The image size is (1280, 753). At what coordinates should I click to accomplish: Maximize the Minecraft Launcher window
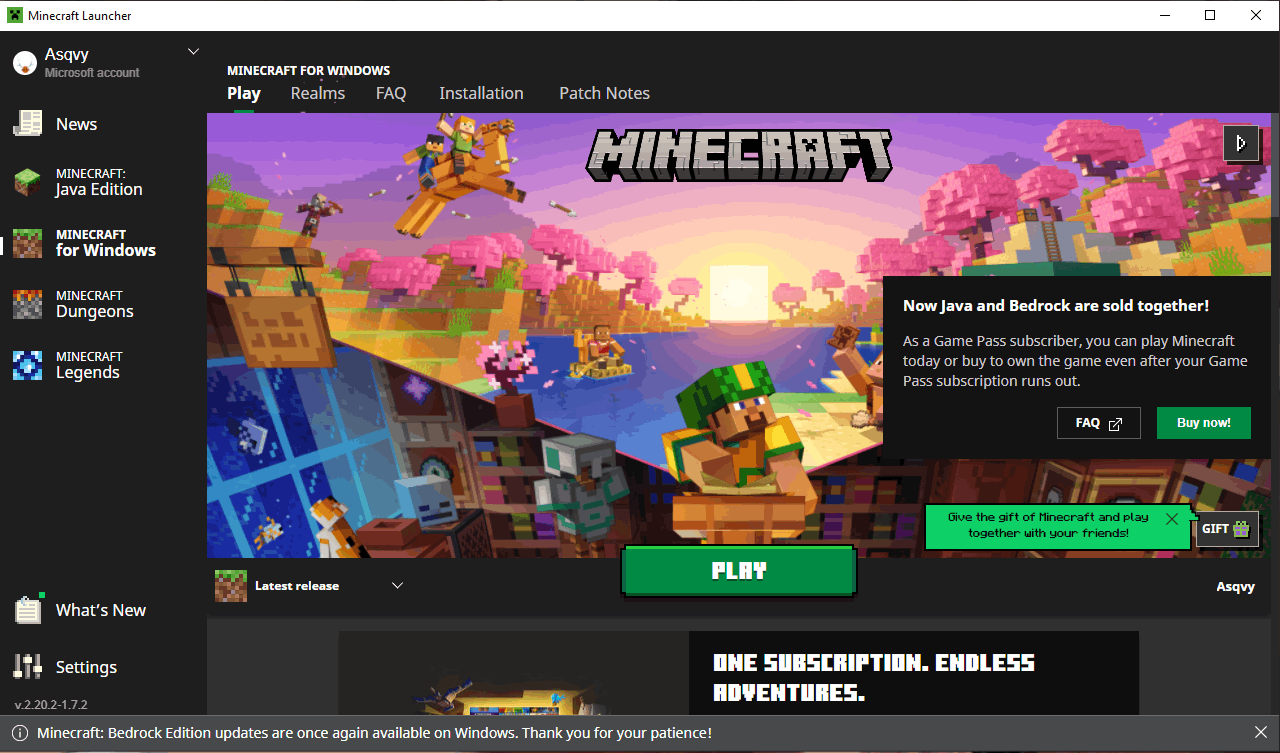tap(1211, 15)
